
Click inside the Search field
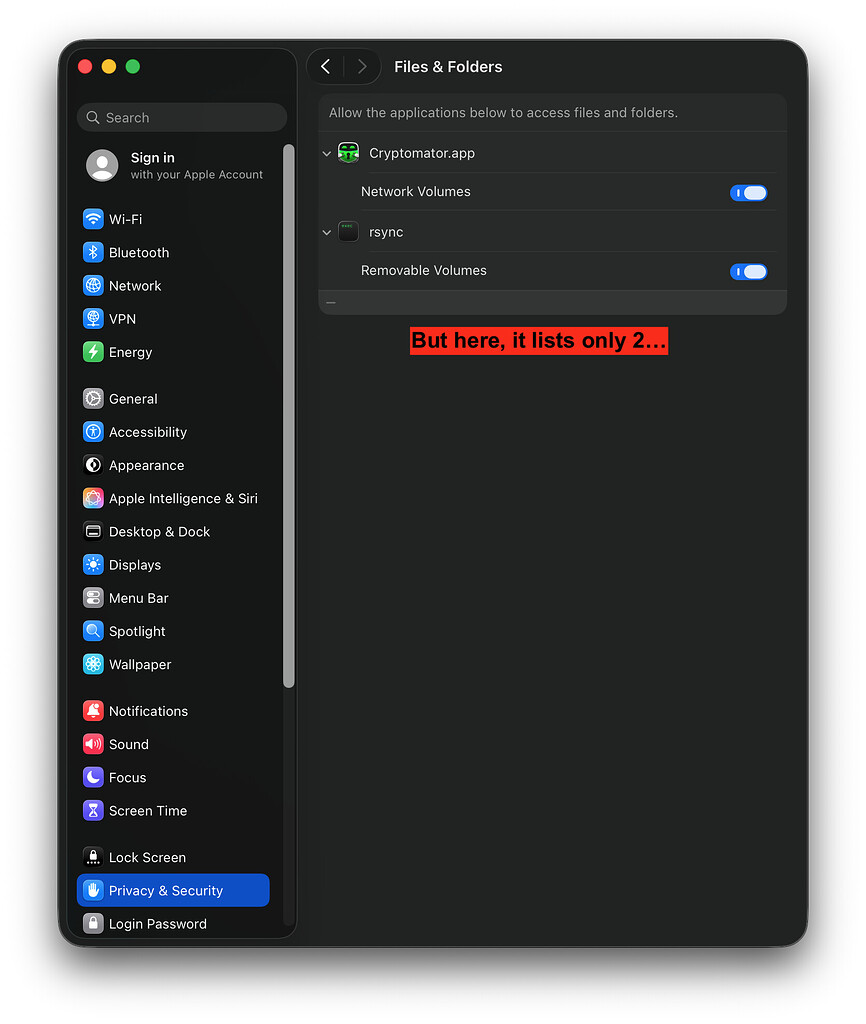[x=182, y=118]
